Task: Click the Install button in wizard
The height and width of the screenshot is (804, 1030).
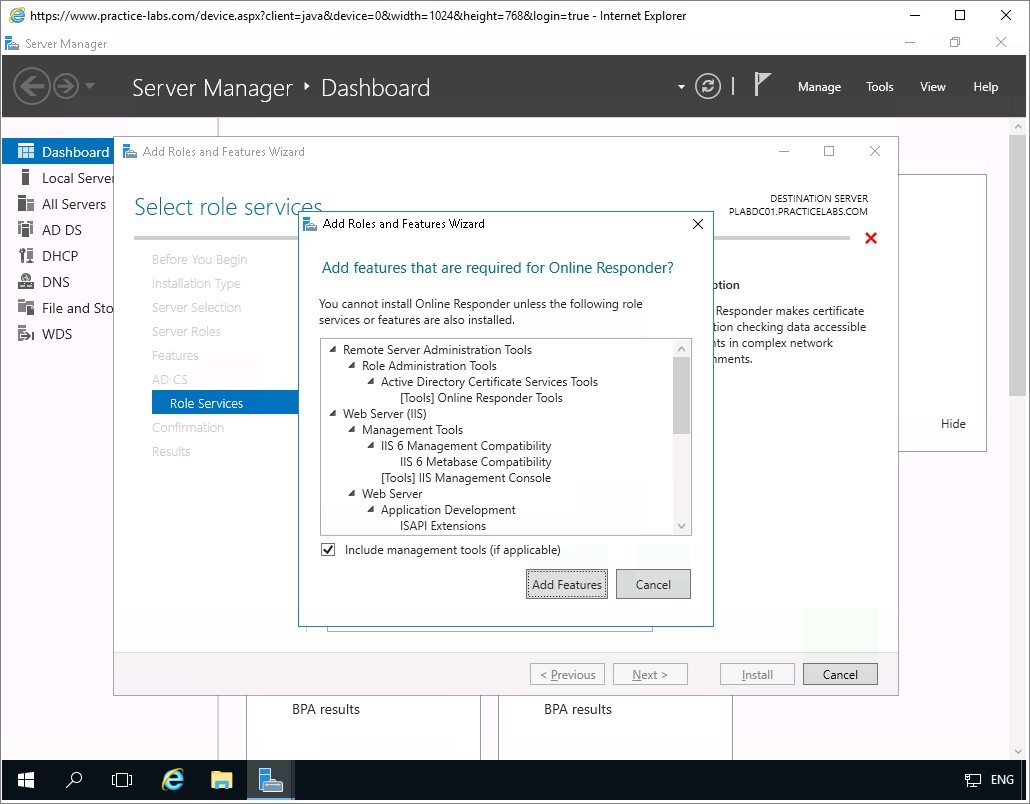Action: [x=757, y=674]
